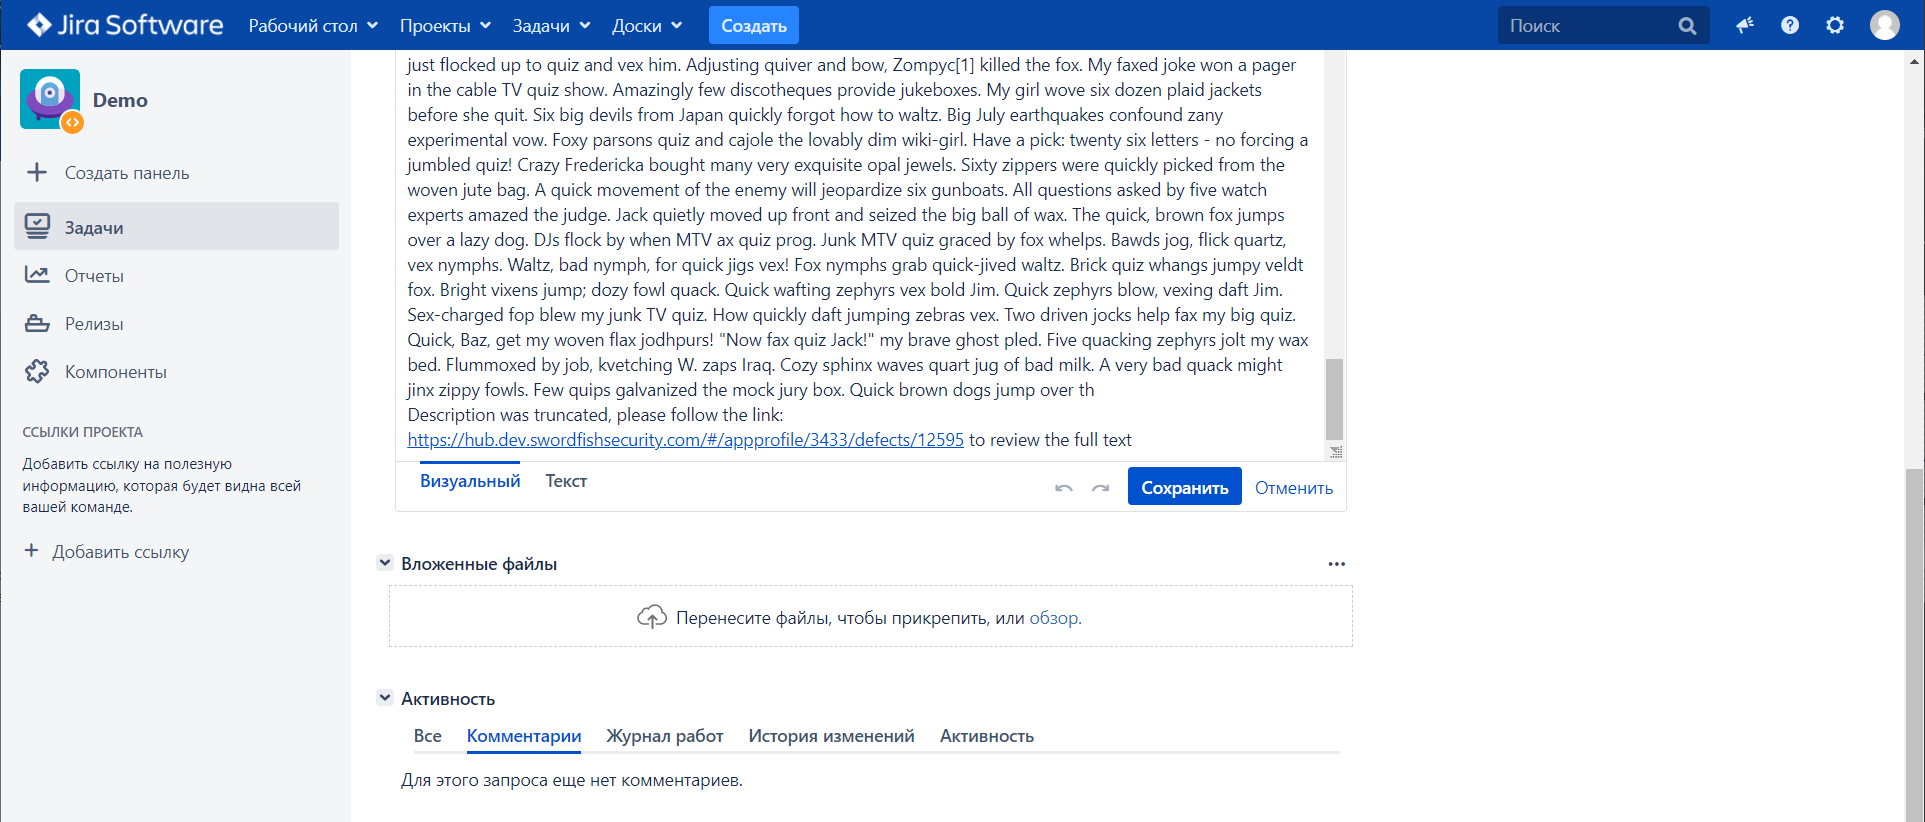Viewport: 1925px width, 822px height.
Task: Open attachments three-dot options menu
Action: point(1336,564)
